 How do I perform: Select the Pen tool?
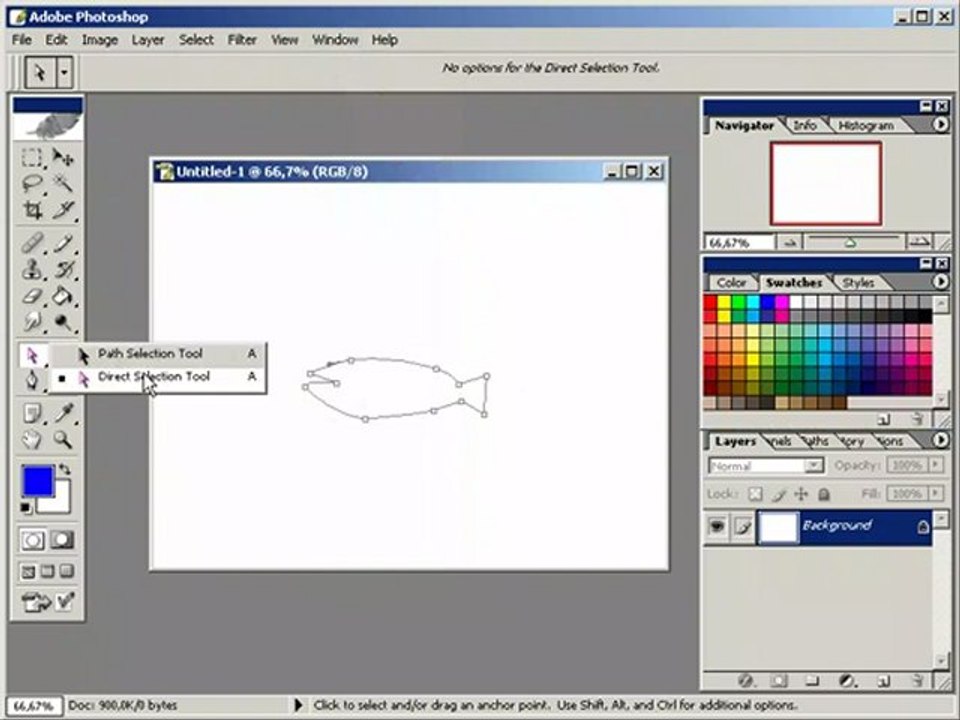point(32,380)
